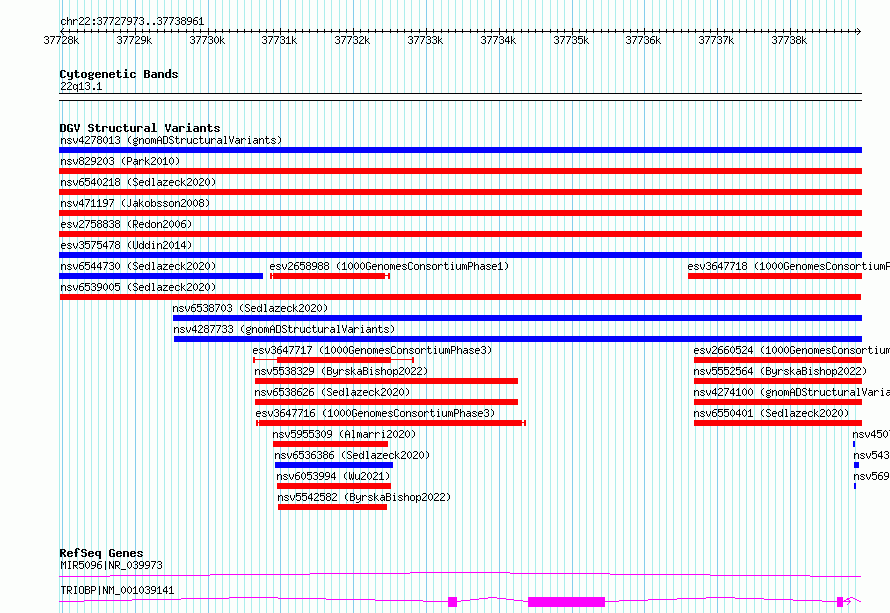The height and width of the screenshot is (613, 890).
Task: Click the TRIOBP|NM_001039141 gene label
Action: pos(117,590)
